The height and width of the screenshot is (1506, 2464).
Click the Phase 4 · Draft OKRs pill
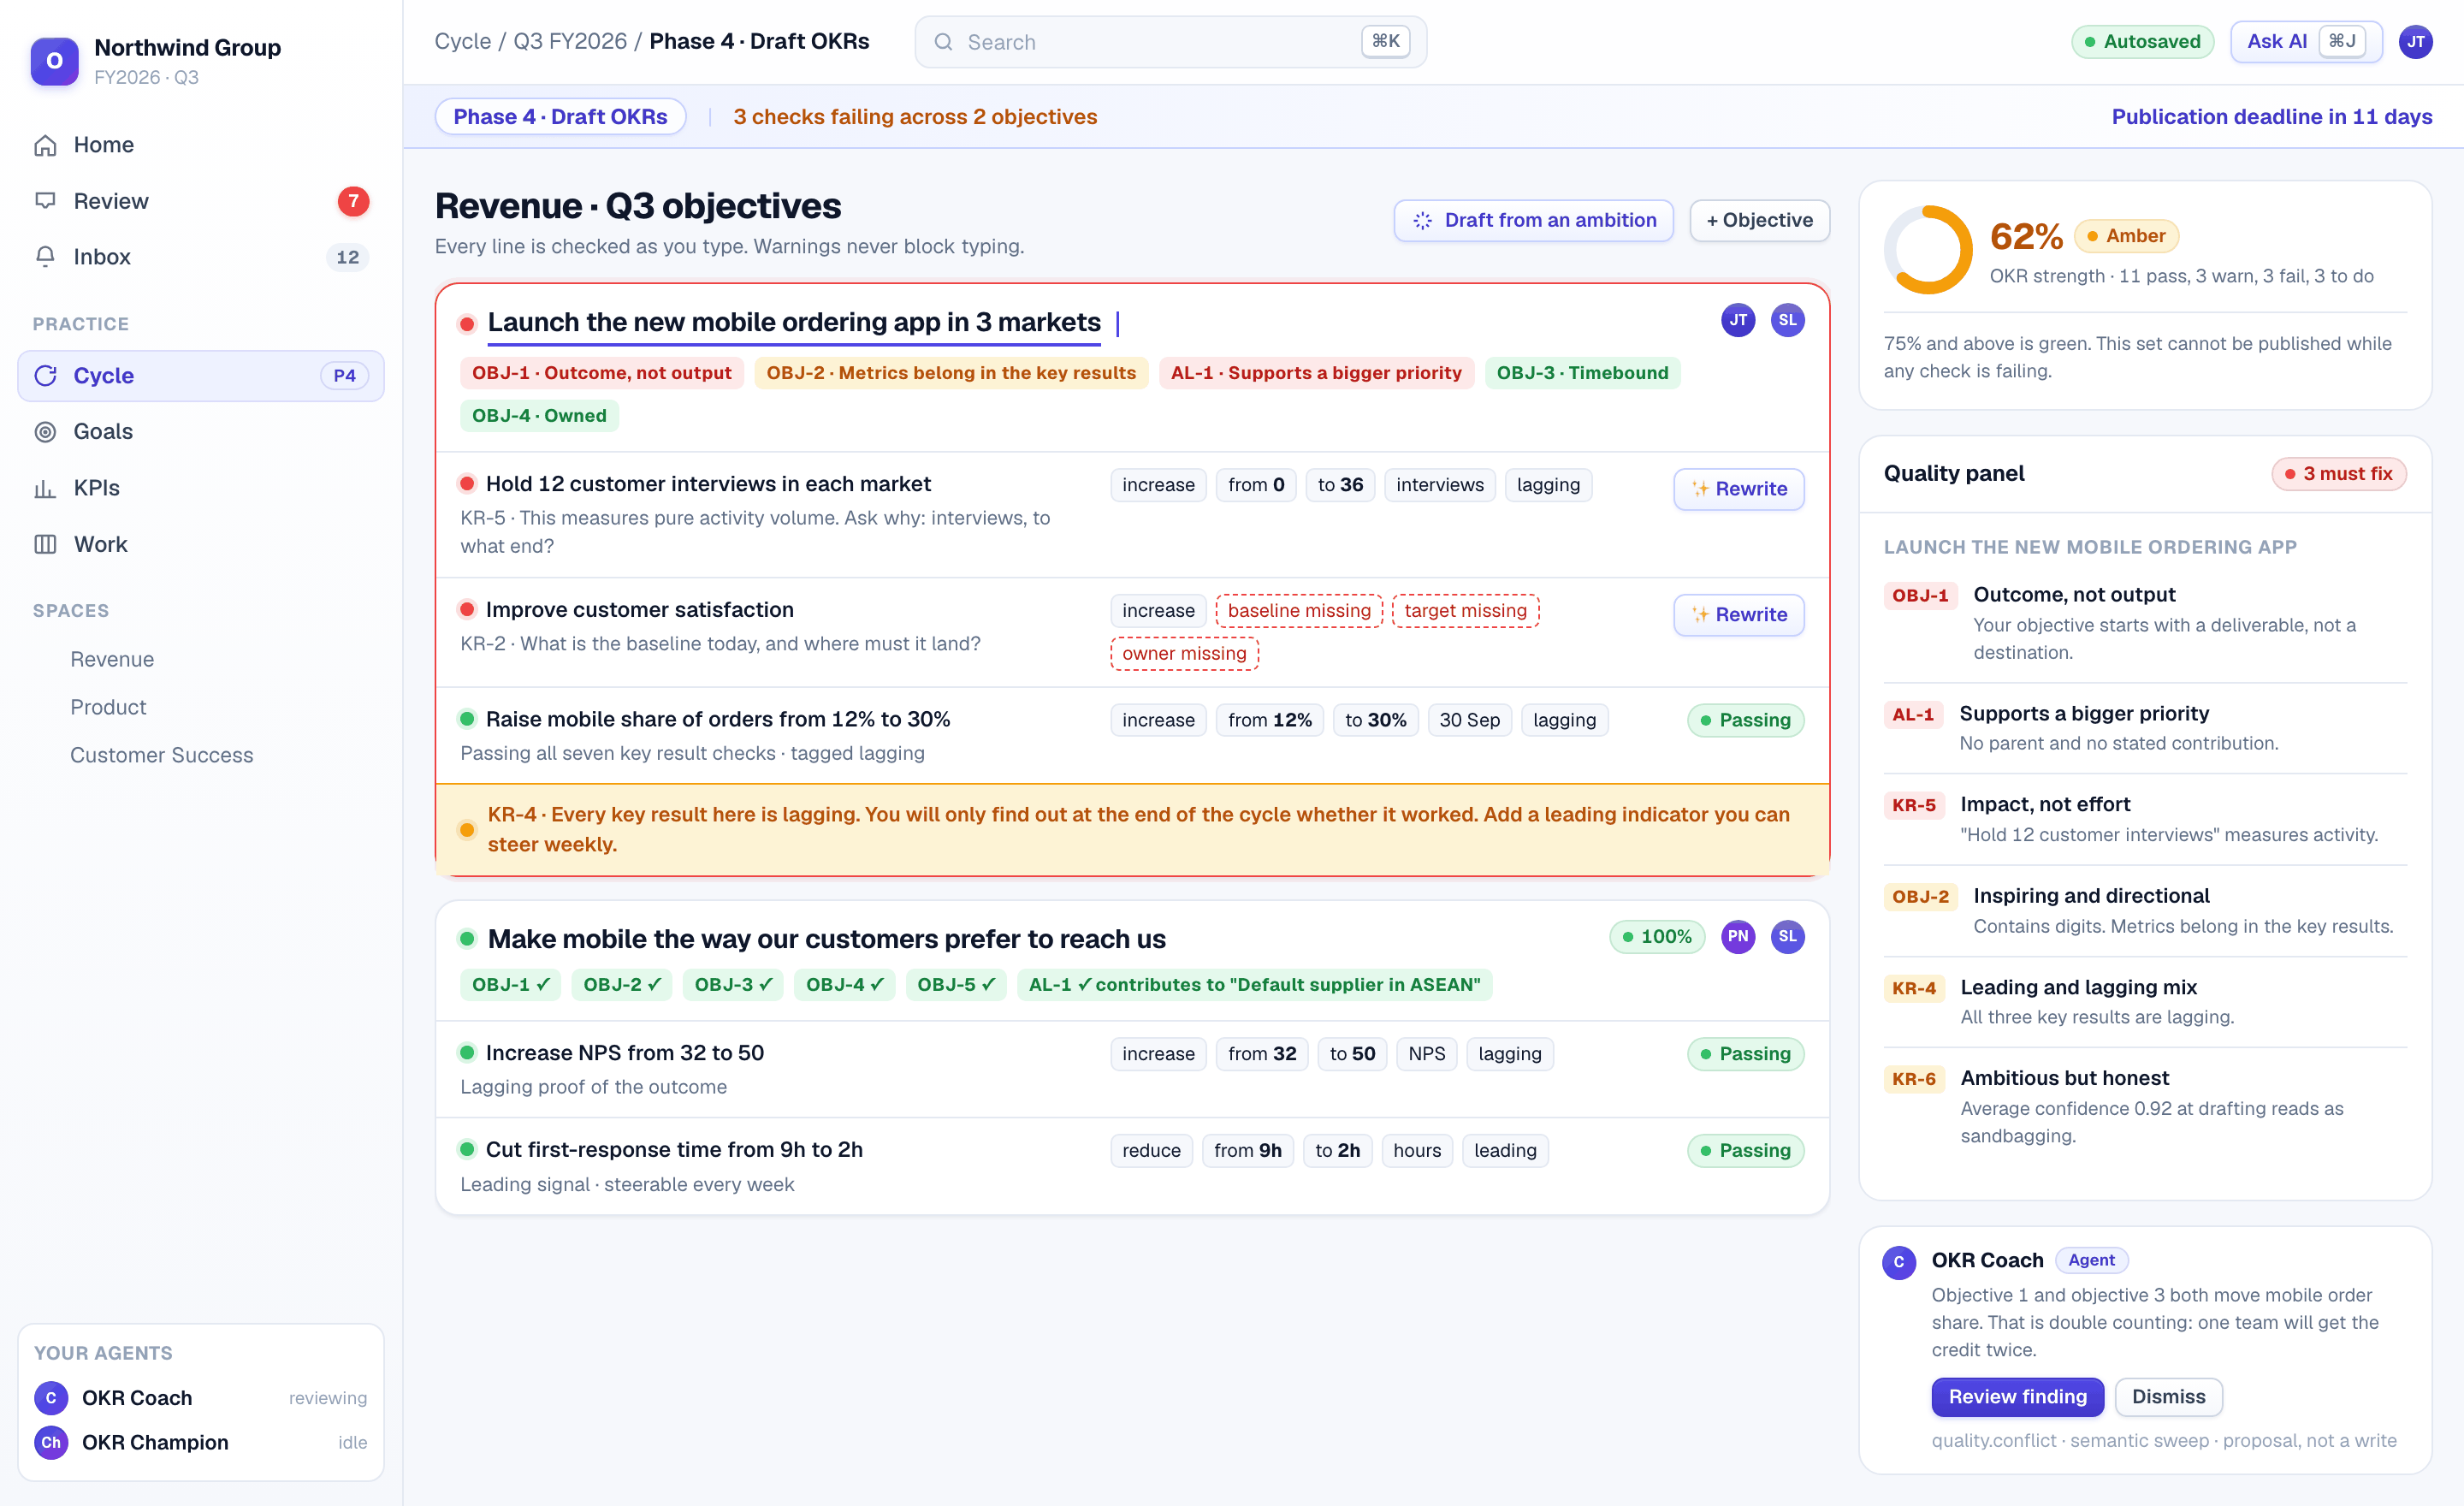pos(560,117)
